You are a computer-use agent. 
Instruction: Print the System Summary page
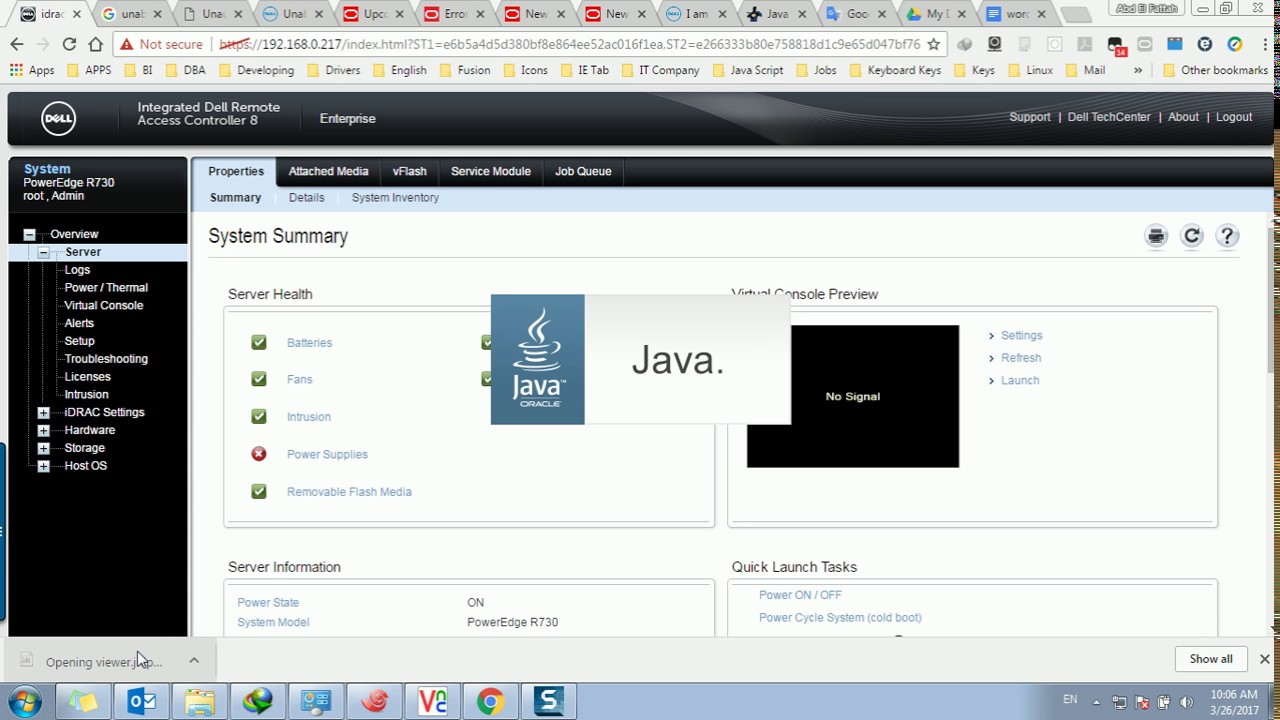[1156, 236]
